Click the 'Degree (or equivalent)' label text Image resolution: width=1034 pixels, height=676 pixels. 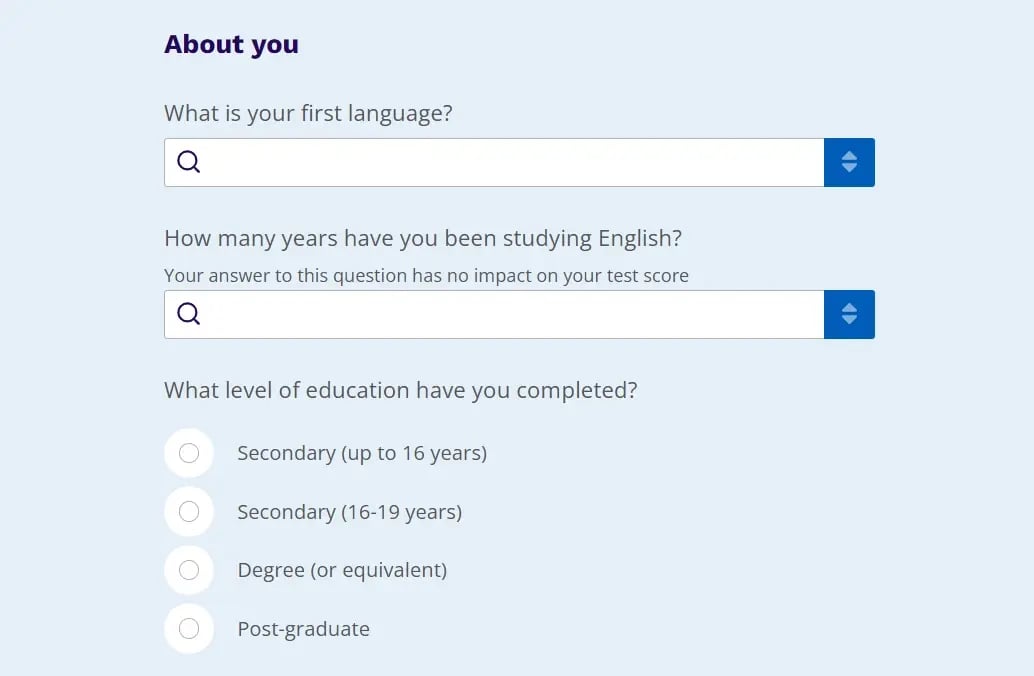(x=342, y=570)
